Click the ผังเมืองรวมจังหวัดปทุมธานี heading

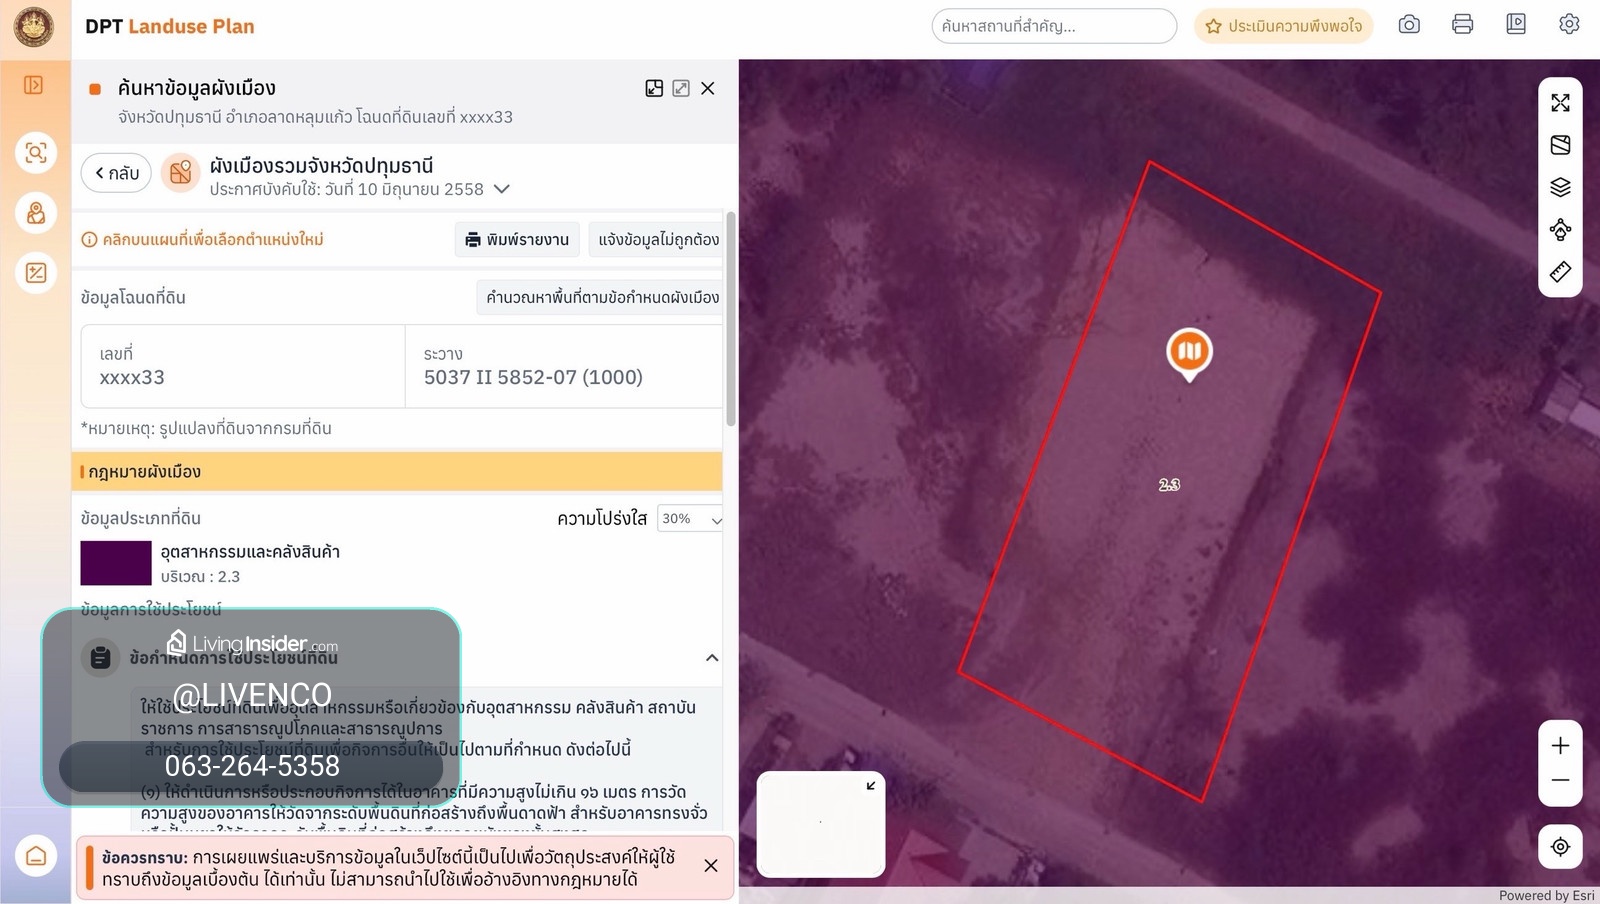click(321, 165)
